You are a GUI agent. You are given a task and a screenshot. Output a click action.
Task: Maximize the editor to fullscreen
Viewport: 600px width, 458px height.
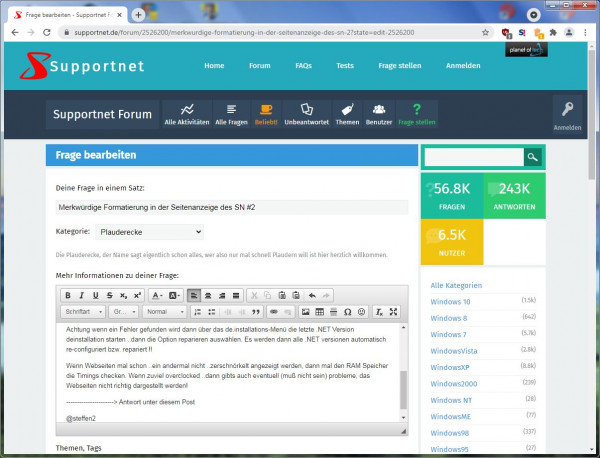pyautogui.click(x=393, y=312)
